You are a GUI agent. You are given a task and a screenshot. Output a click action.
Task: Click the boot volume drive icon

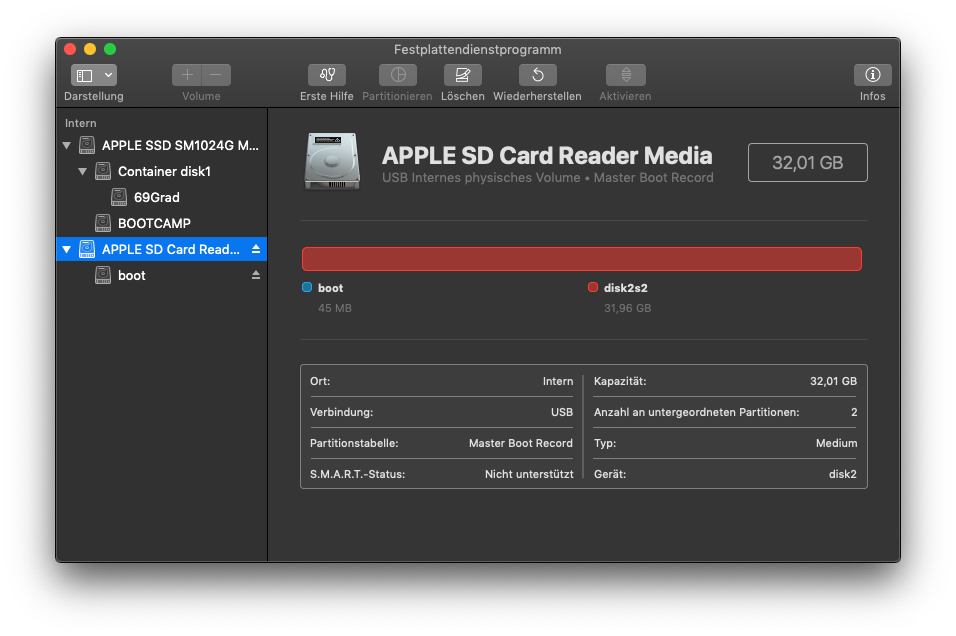pyautogui.click(x=103, y=275)
